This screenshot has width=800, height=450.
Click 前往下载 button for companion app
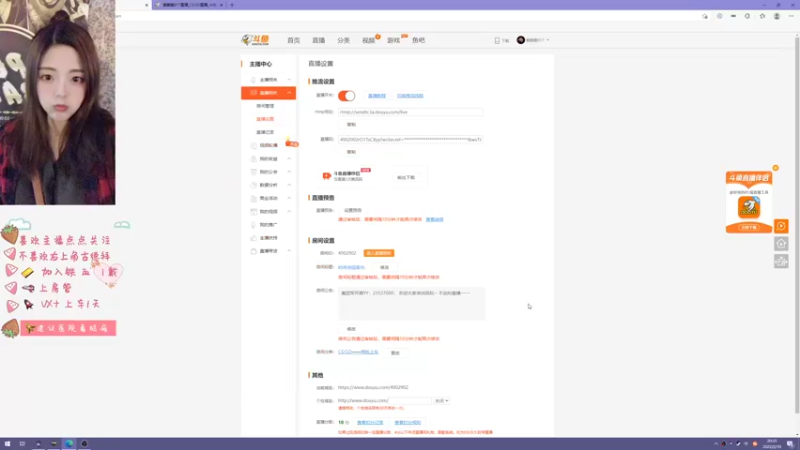click(x=406, y=178)
